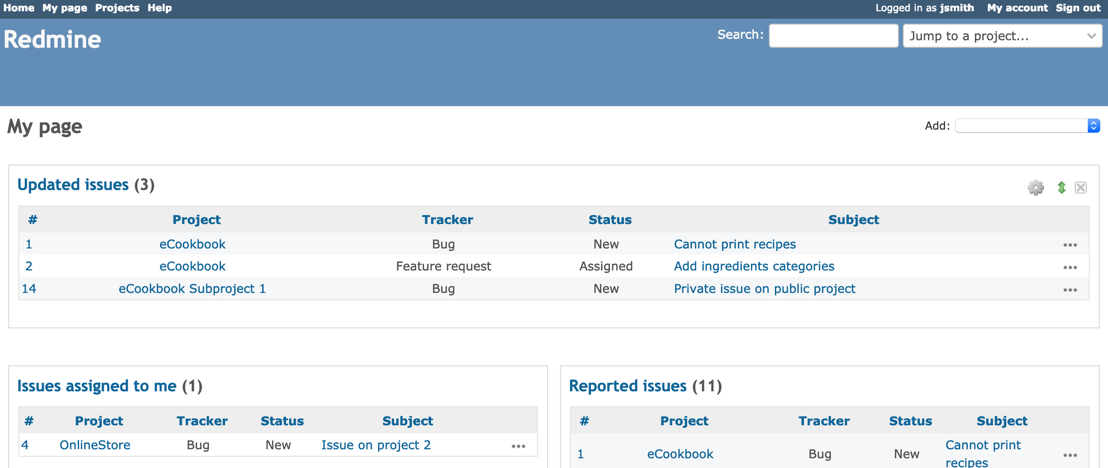Click Feature request tracker cell
The width and height of the screenshot is (1108, 468).
[444, 267]
